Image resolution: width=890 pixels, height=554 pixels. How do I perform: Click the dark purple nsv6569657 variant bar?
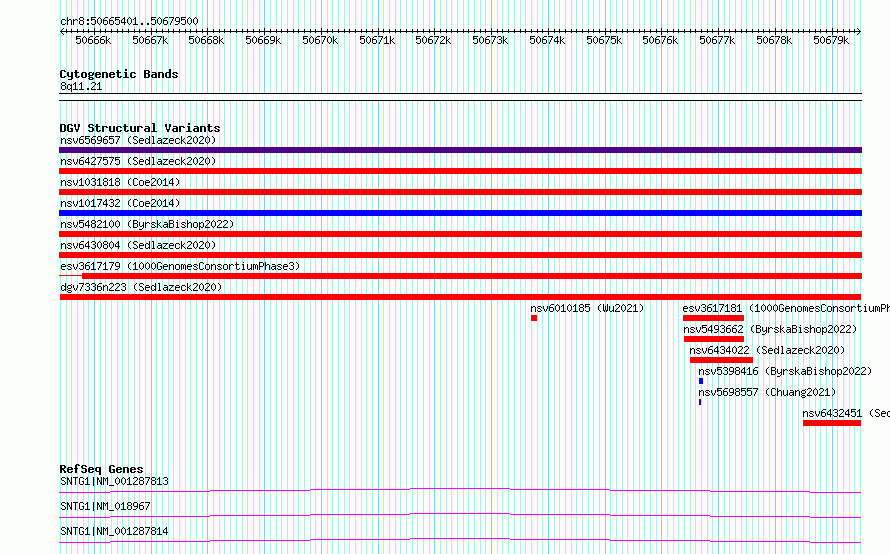[460, 150]
